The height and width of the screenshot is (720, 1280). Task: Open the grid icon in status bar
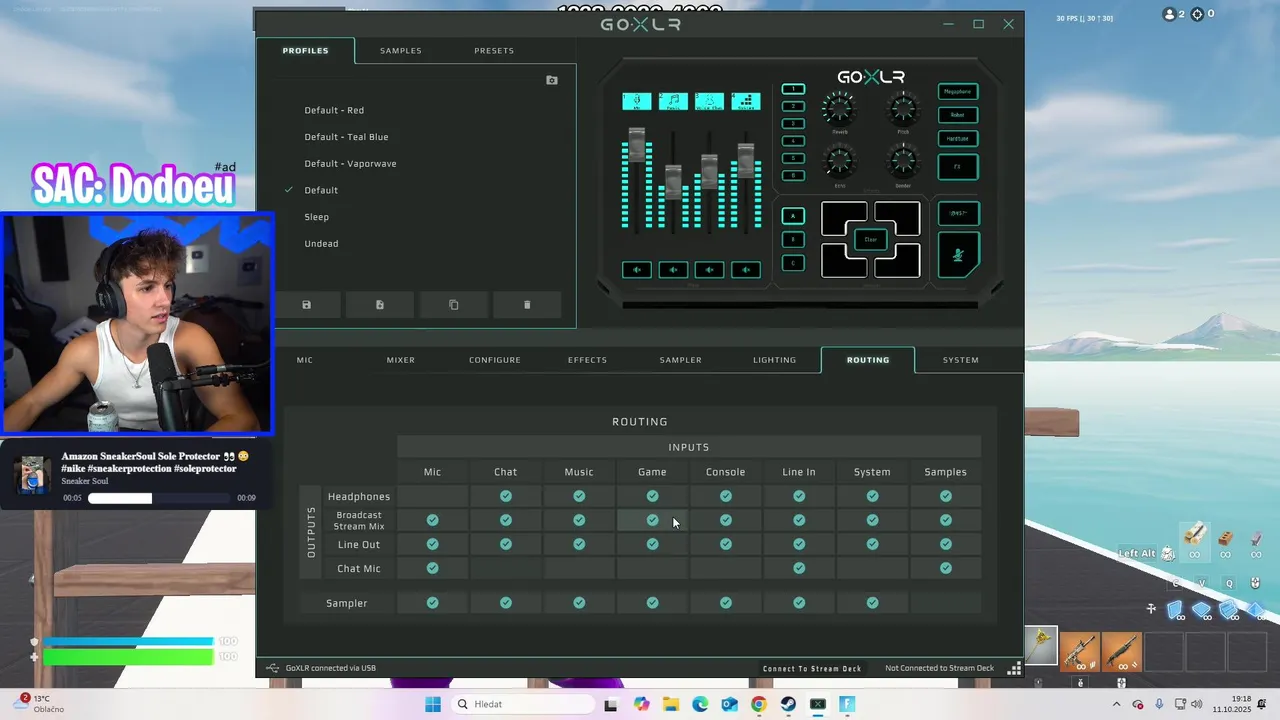[x=1014, y=668]
